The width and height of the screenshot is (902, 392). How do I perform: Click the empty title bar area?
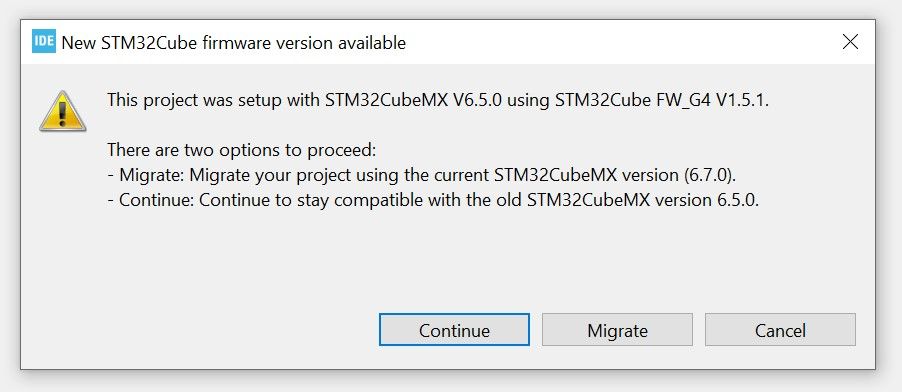point(621,42)
